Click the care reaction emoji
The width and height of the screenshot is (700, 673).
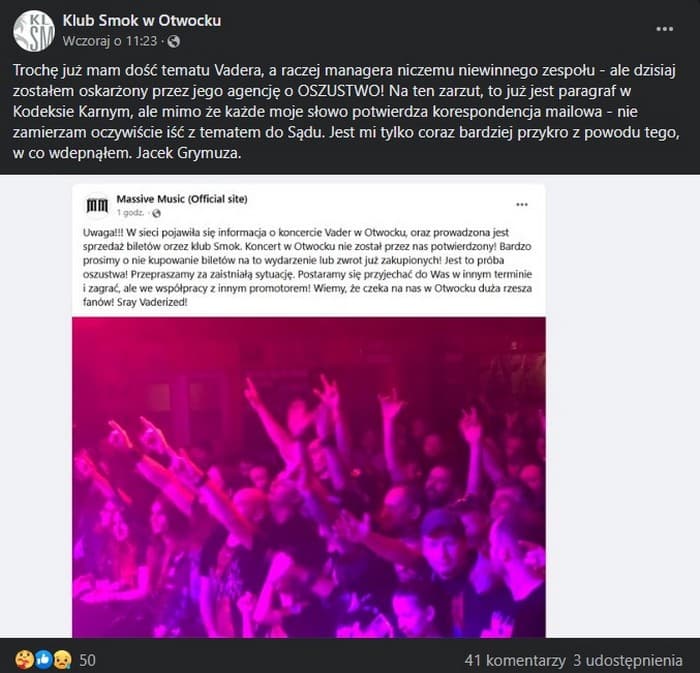coord(24,660)
